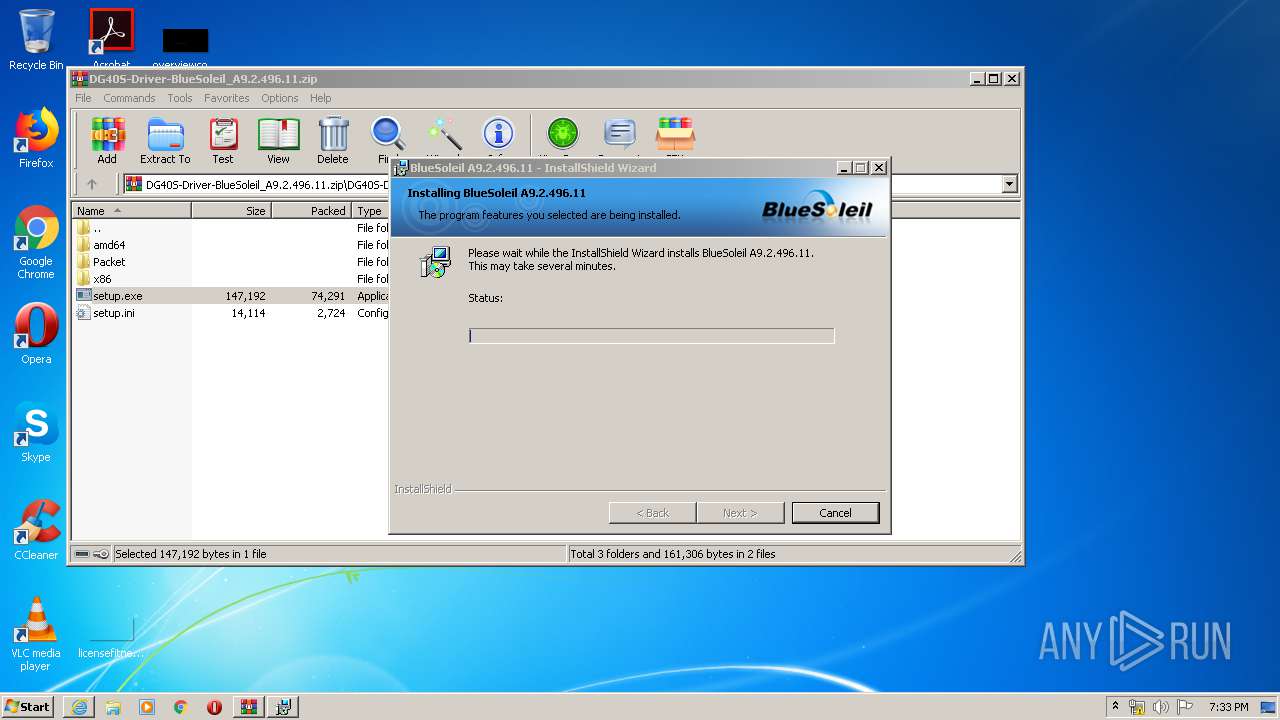1280x720 pixels.
Task: Click the volume speaker tray icon
Action: coord(1161,707)
